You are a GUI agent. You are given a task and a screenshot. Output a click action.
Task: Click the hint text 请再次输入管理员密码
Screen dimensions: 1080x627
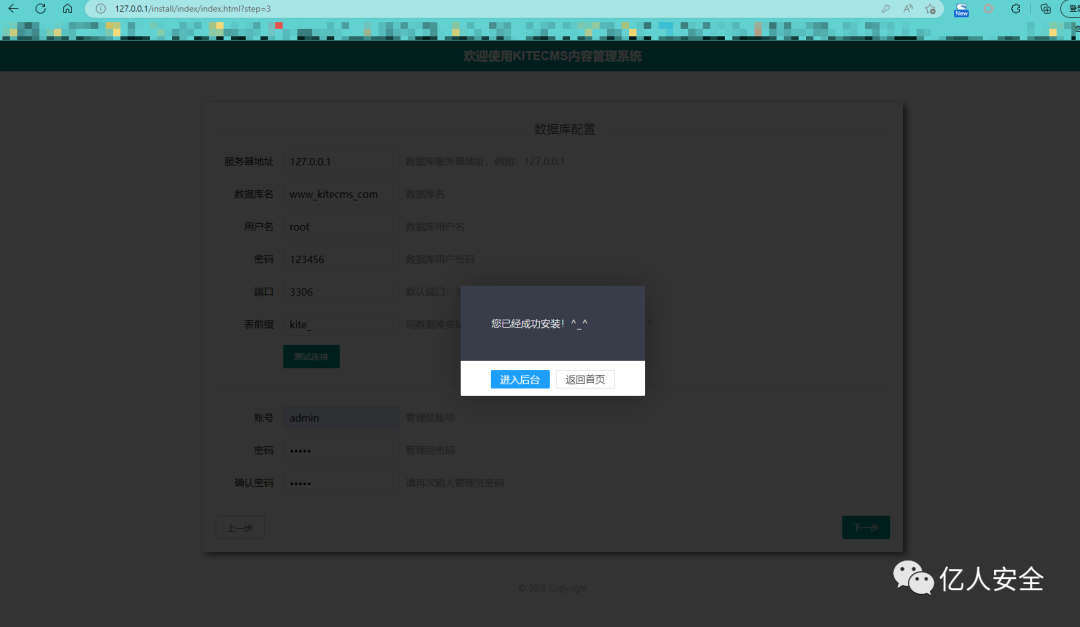tap(455, 483)
